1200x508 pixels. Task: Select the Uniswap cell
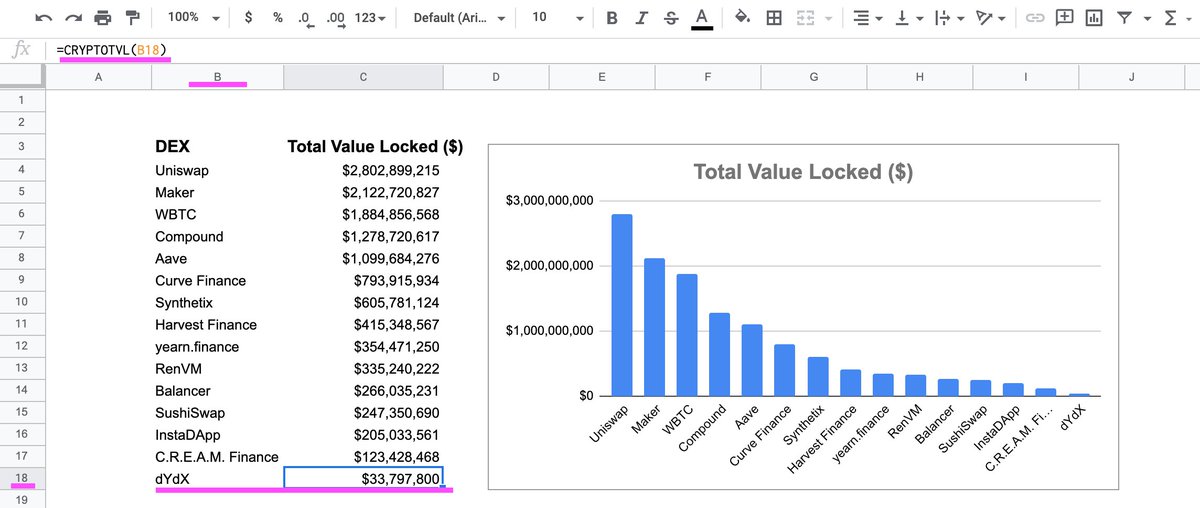coord(217,170)
